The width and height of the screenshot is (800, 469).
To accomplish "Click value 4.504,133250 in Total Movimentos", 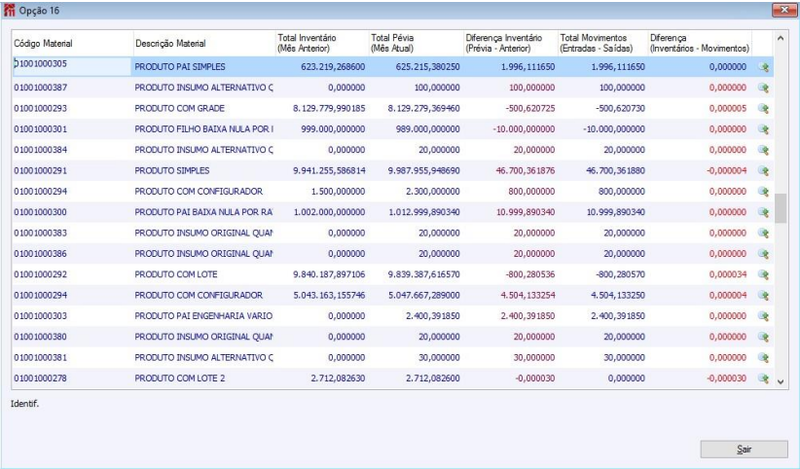I will point(617,295).
